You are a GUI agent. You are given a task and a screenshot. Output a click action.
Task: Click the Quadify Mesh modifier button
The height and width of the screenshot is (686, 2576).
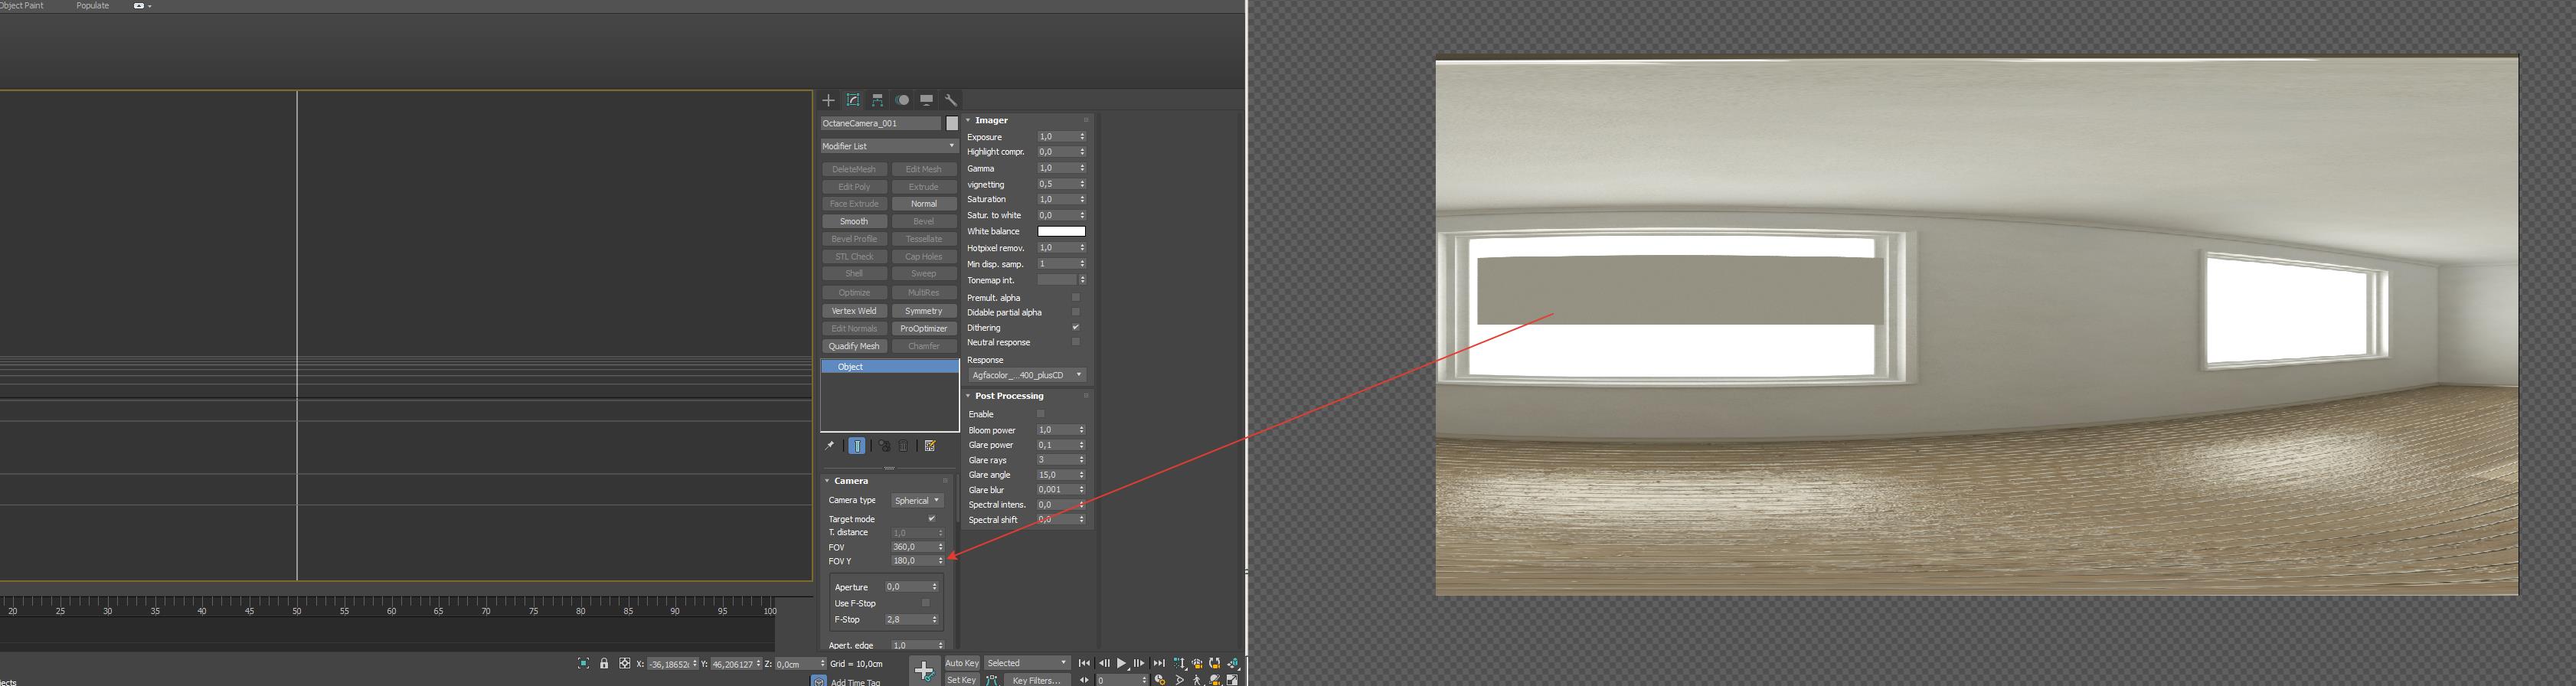pos(854,346)
